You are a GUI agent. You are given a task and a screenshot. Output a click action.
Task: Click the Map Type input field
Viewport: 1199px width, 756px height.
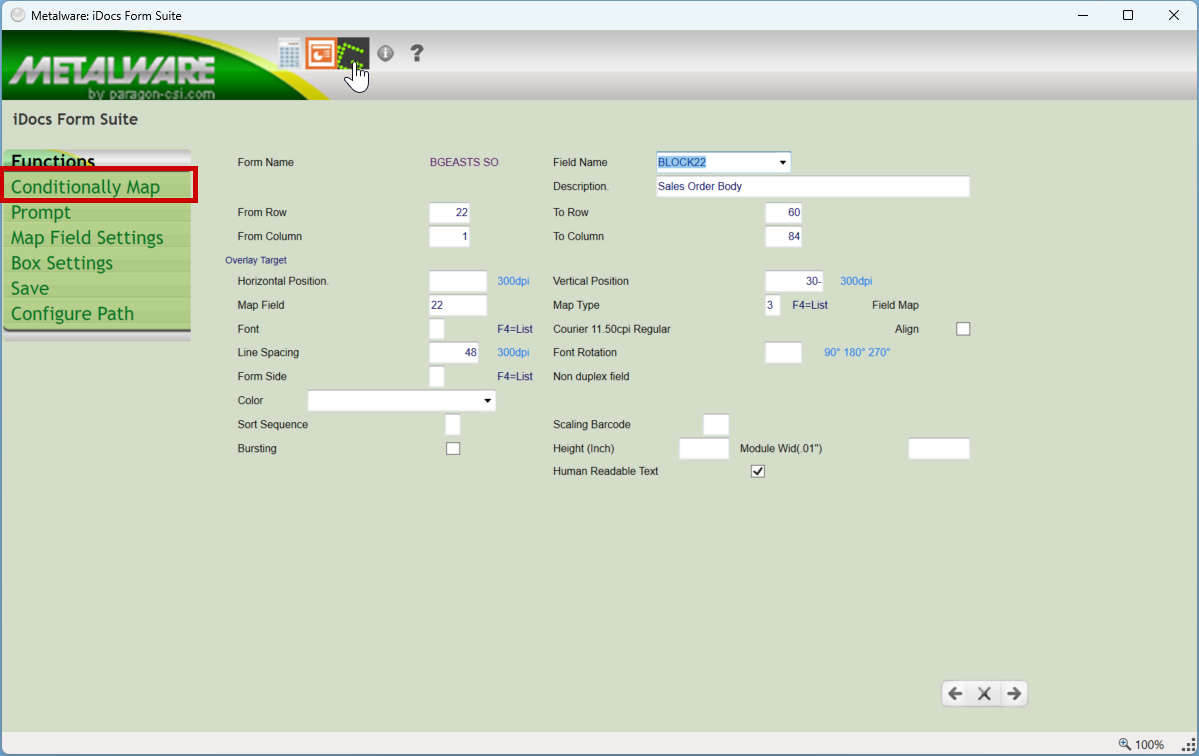(x=772, y=305)
